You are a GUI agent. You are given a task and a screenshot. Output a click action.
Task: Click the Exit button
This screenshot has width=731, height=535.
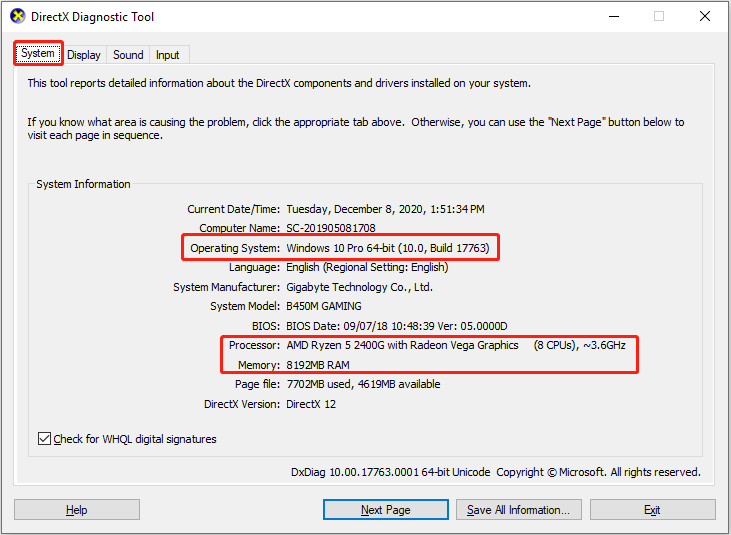coord(652,510)
